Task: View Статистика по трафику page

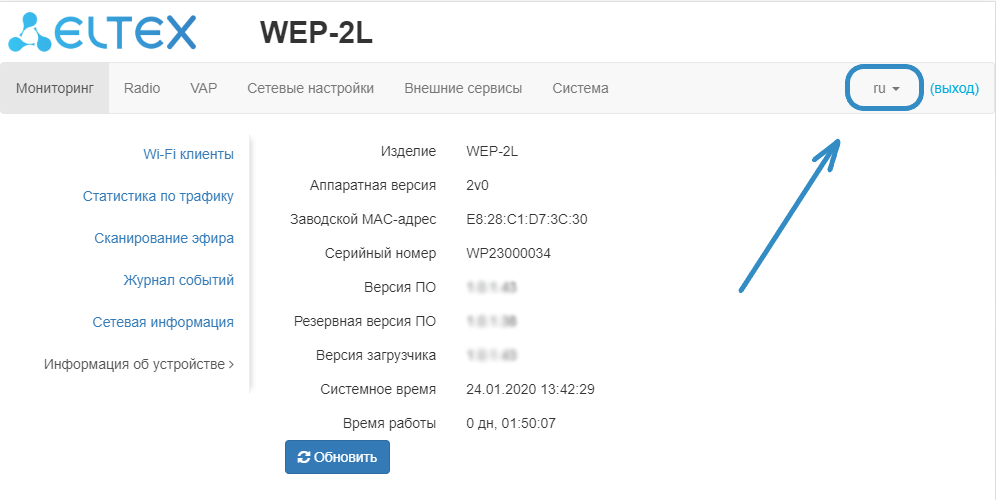Action: (x=158, y=196)
